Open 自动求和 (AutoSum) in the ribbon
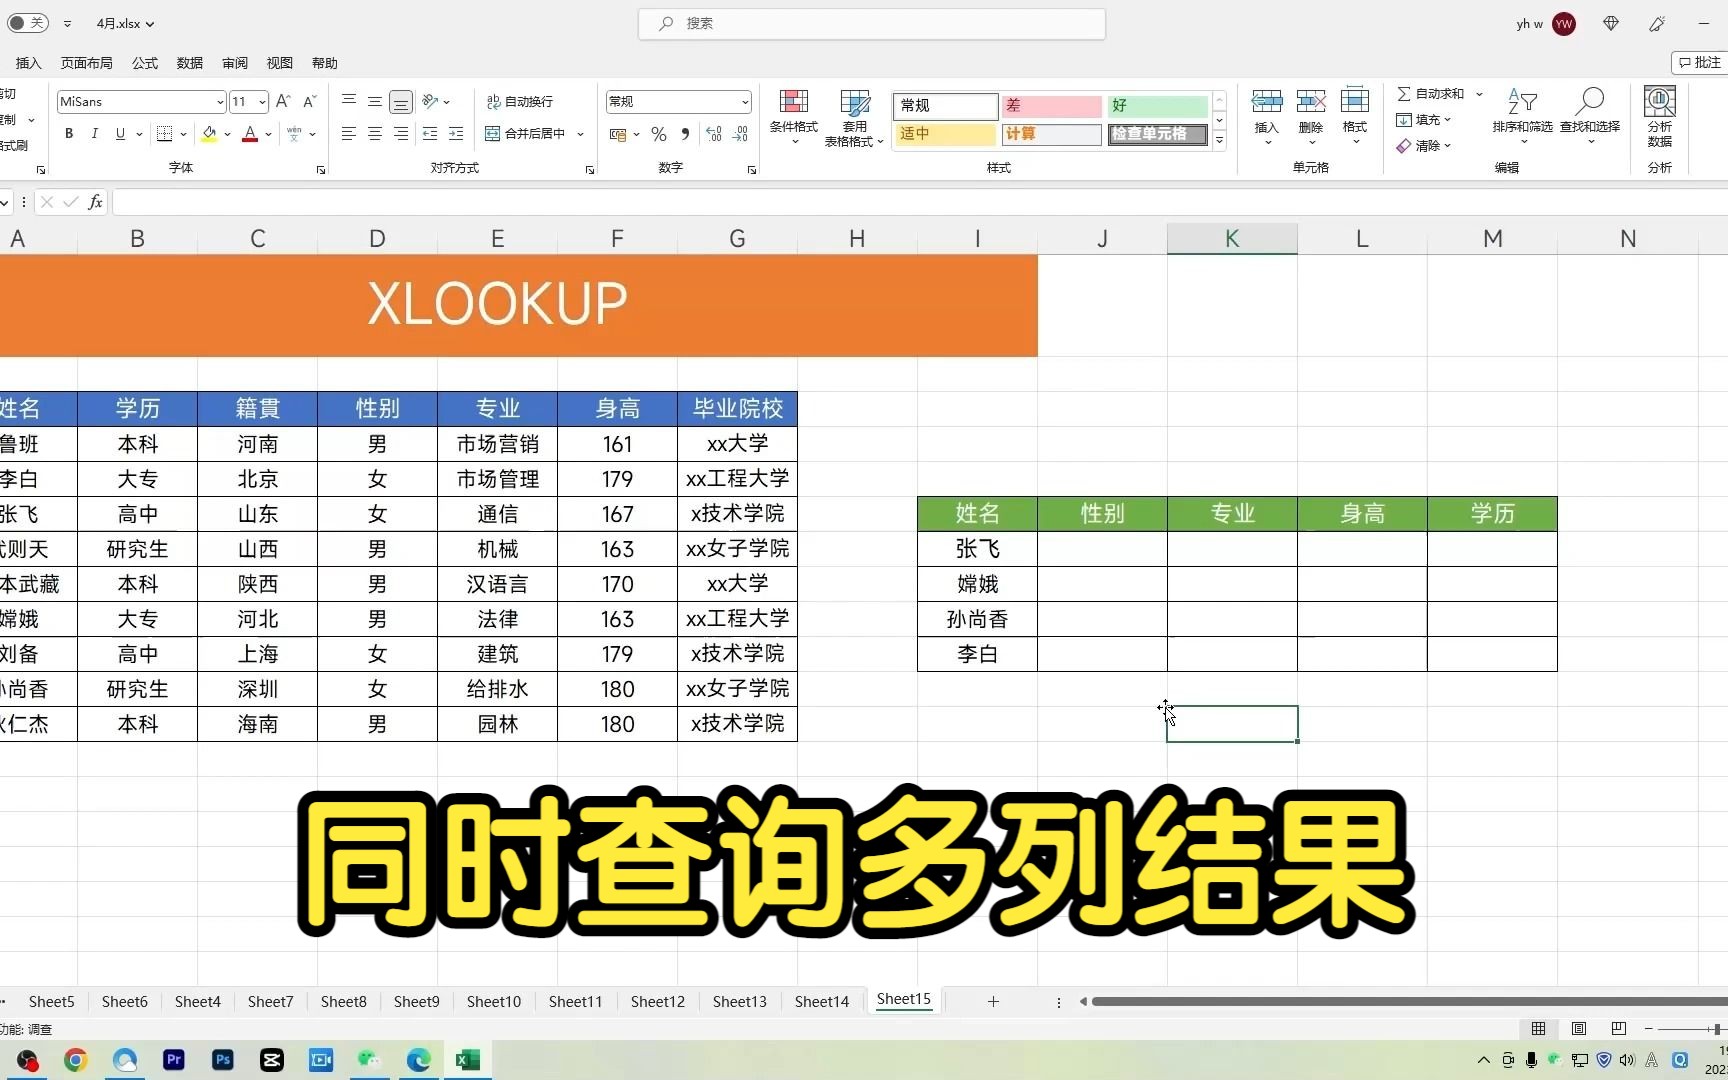This screenshot has height=1080, width=1728. (x=1432, y=93)
